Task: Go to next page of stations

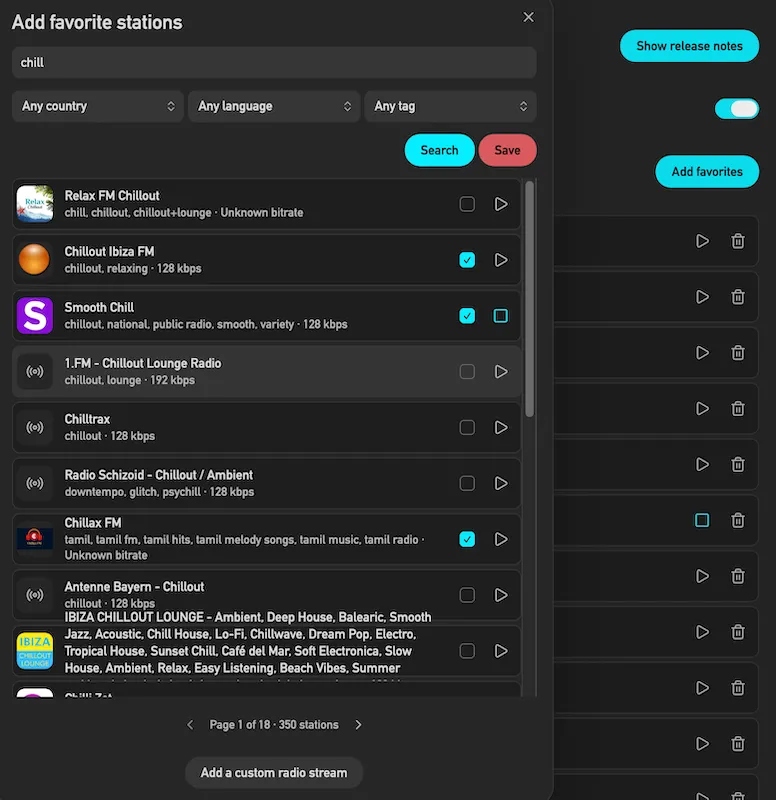Action: tap(358, 724)
